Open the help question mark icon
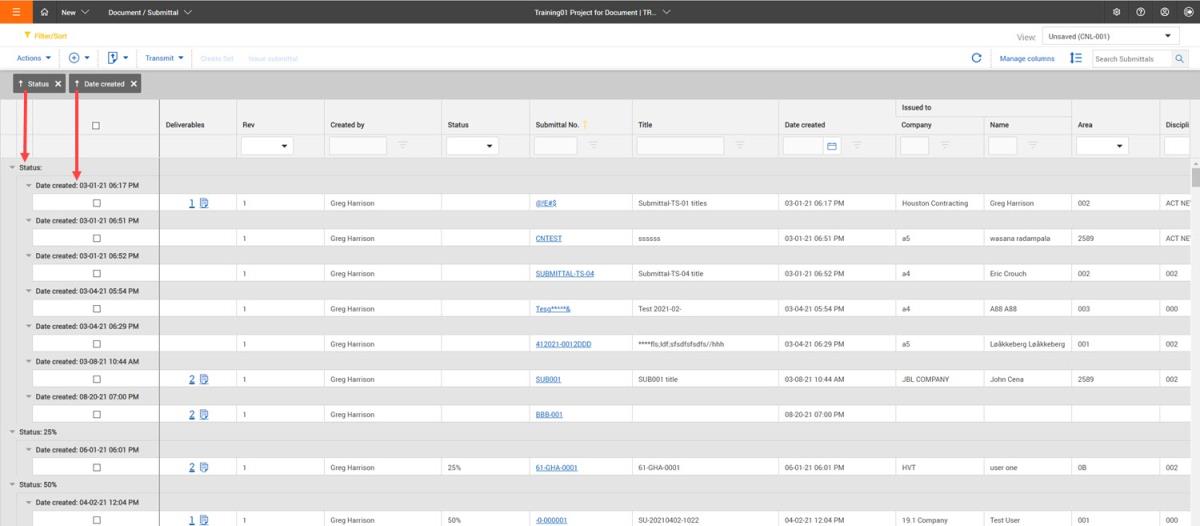Viewport: 1200px width, 526px height. pyautogui.click(x=1141, y=12)
